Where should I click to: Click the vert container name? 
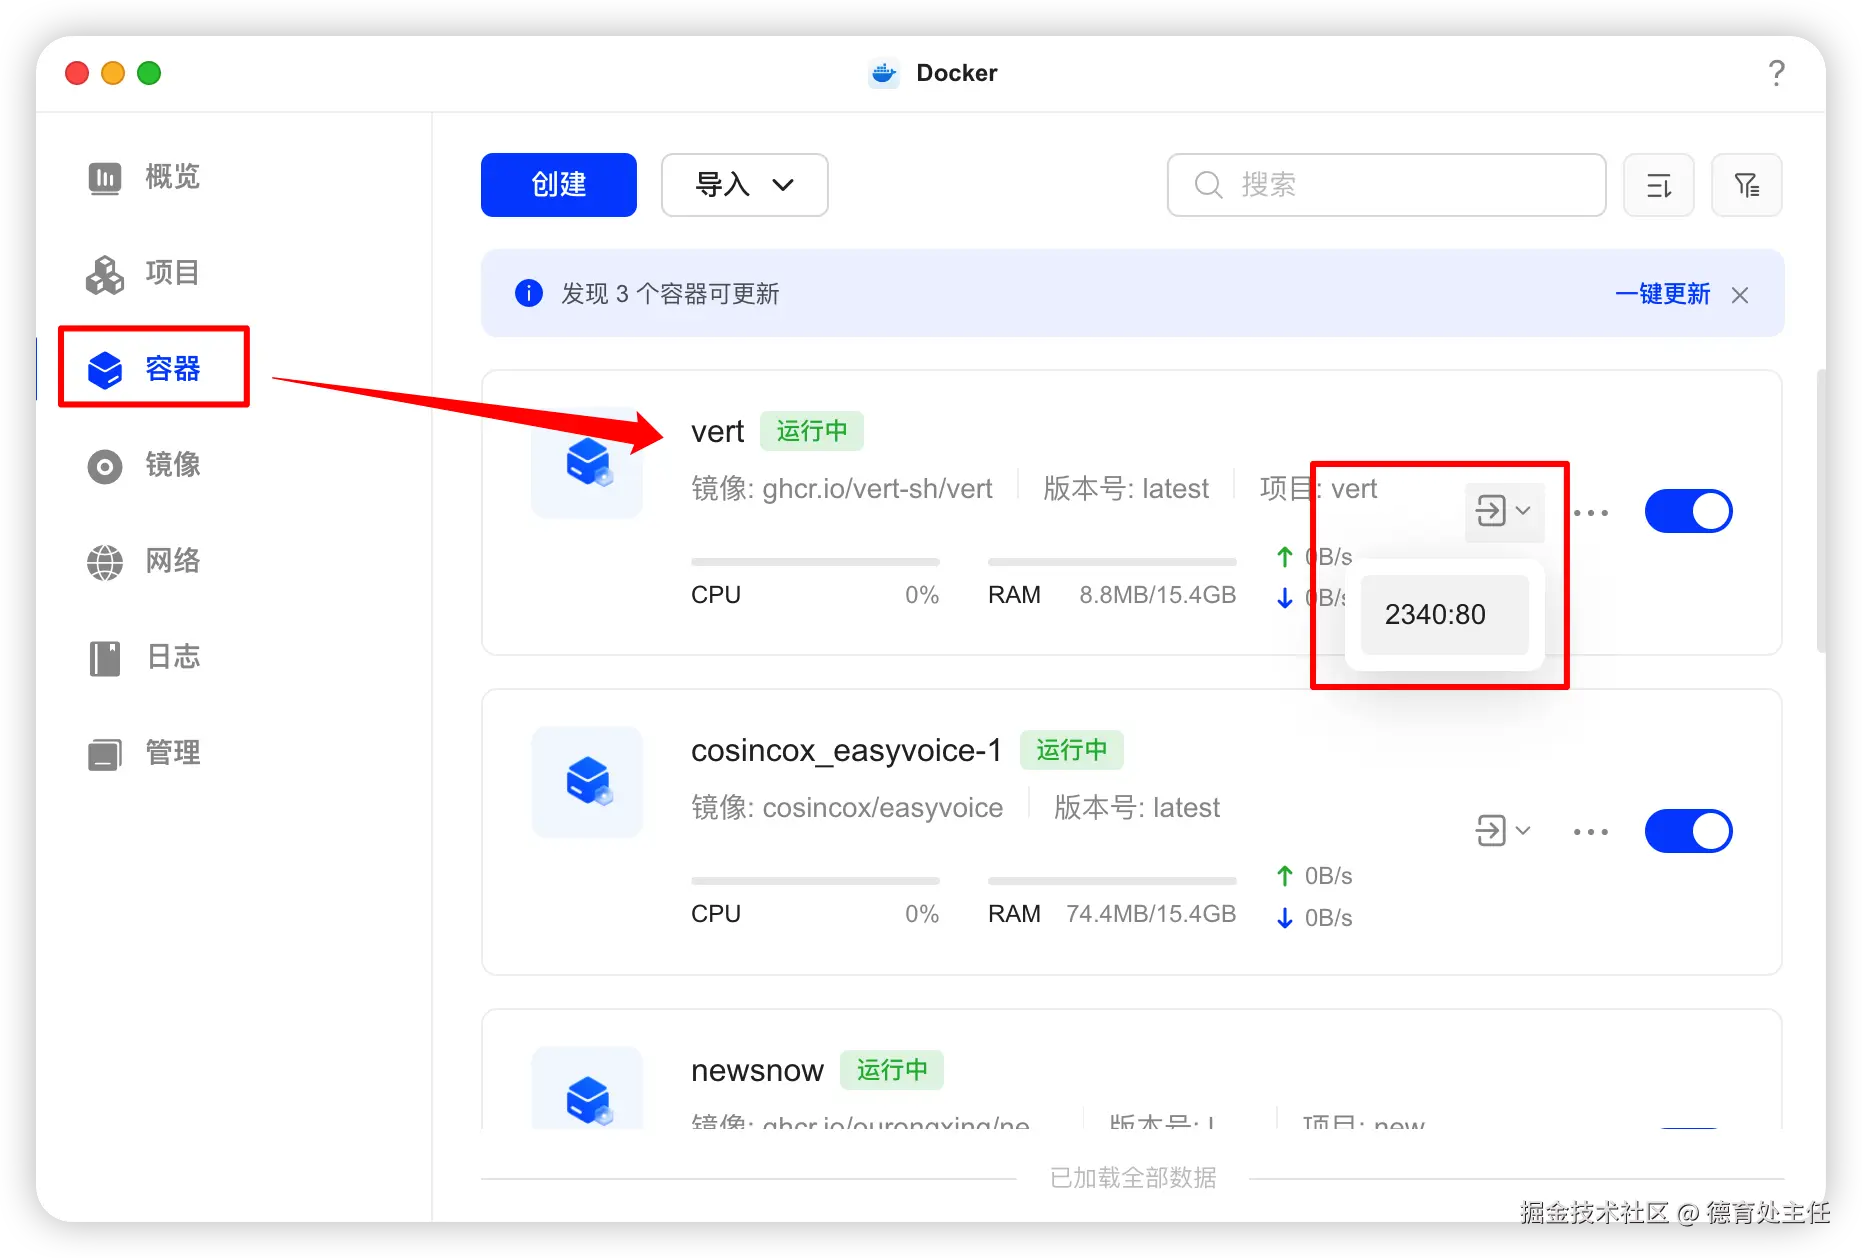(717, 432)
